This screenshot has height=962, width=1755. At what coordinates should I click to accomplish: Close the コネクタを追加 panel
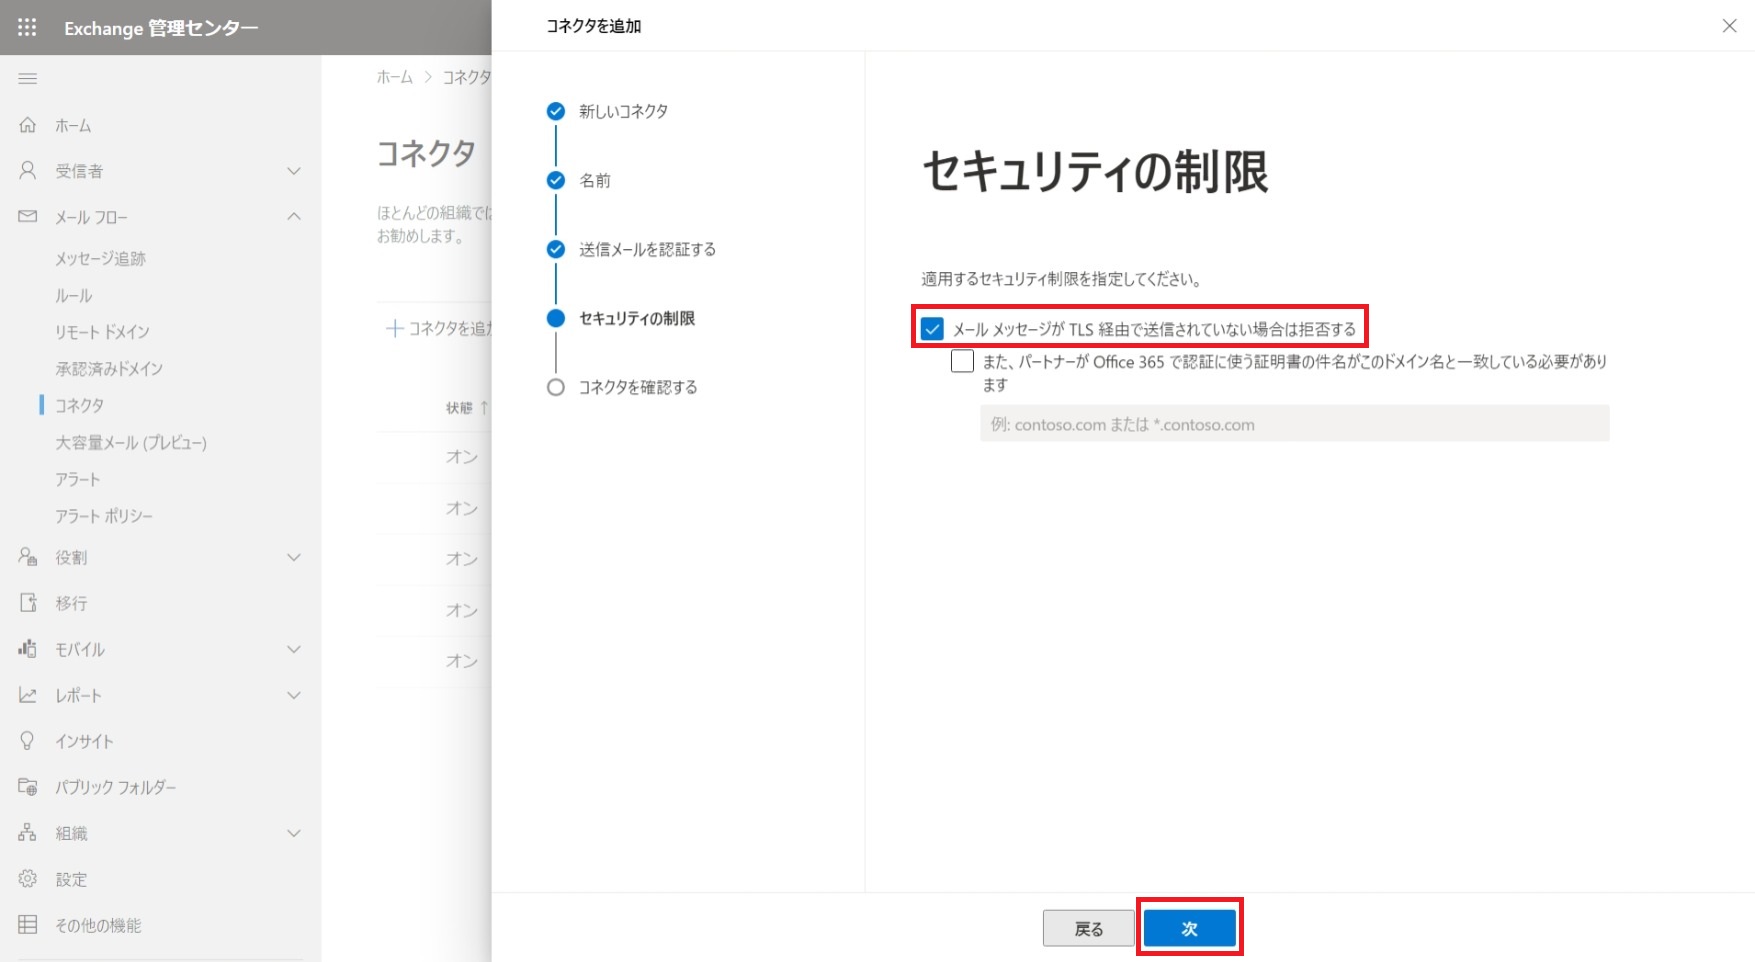(x=1729, y=26)
